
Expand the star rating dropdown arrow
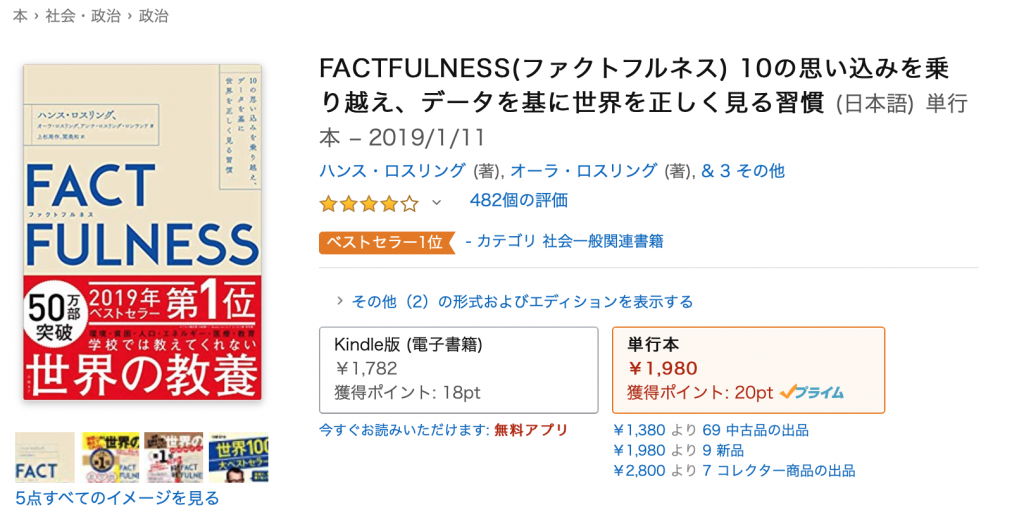[437, 202]
